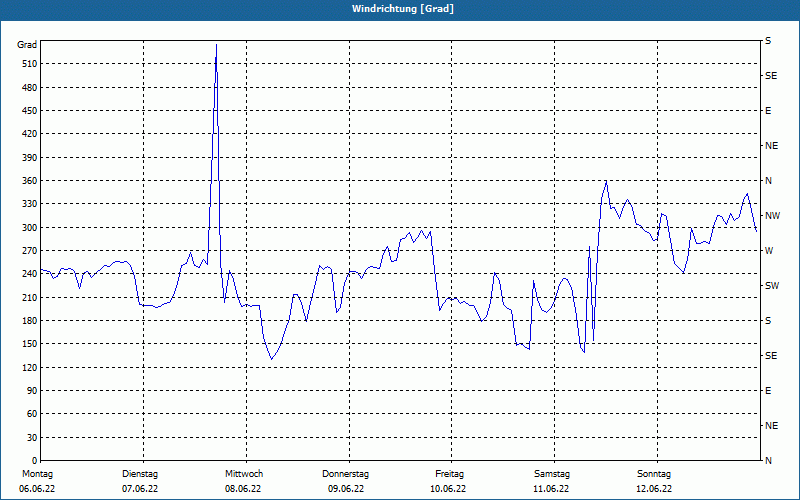Select the 210 y-axis value

coord(30,297)
